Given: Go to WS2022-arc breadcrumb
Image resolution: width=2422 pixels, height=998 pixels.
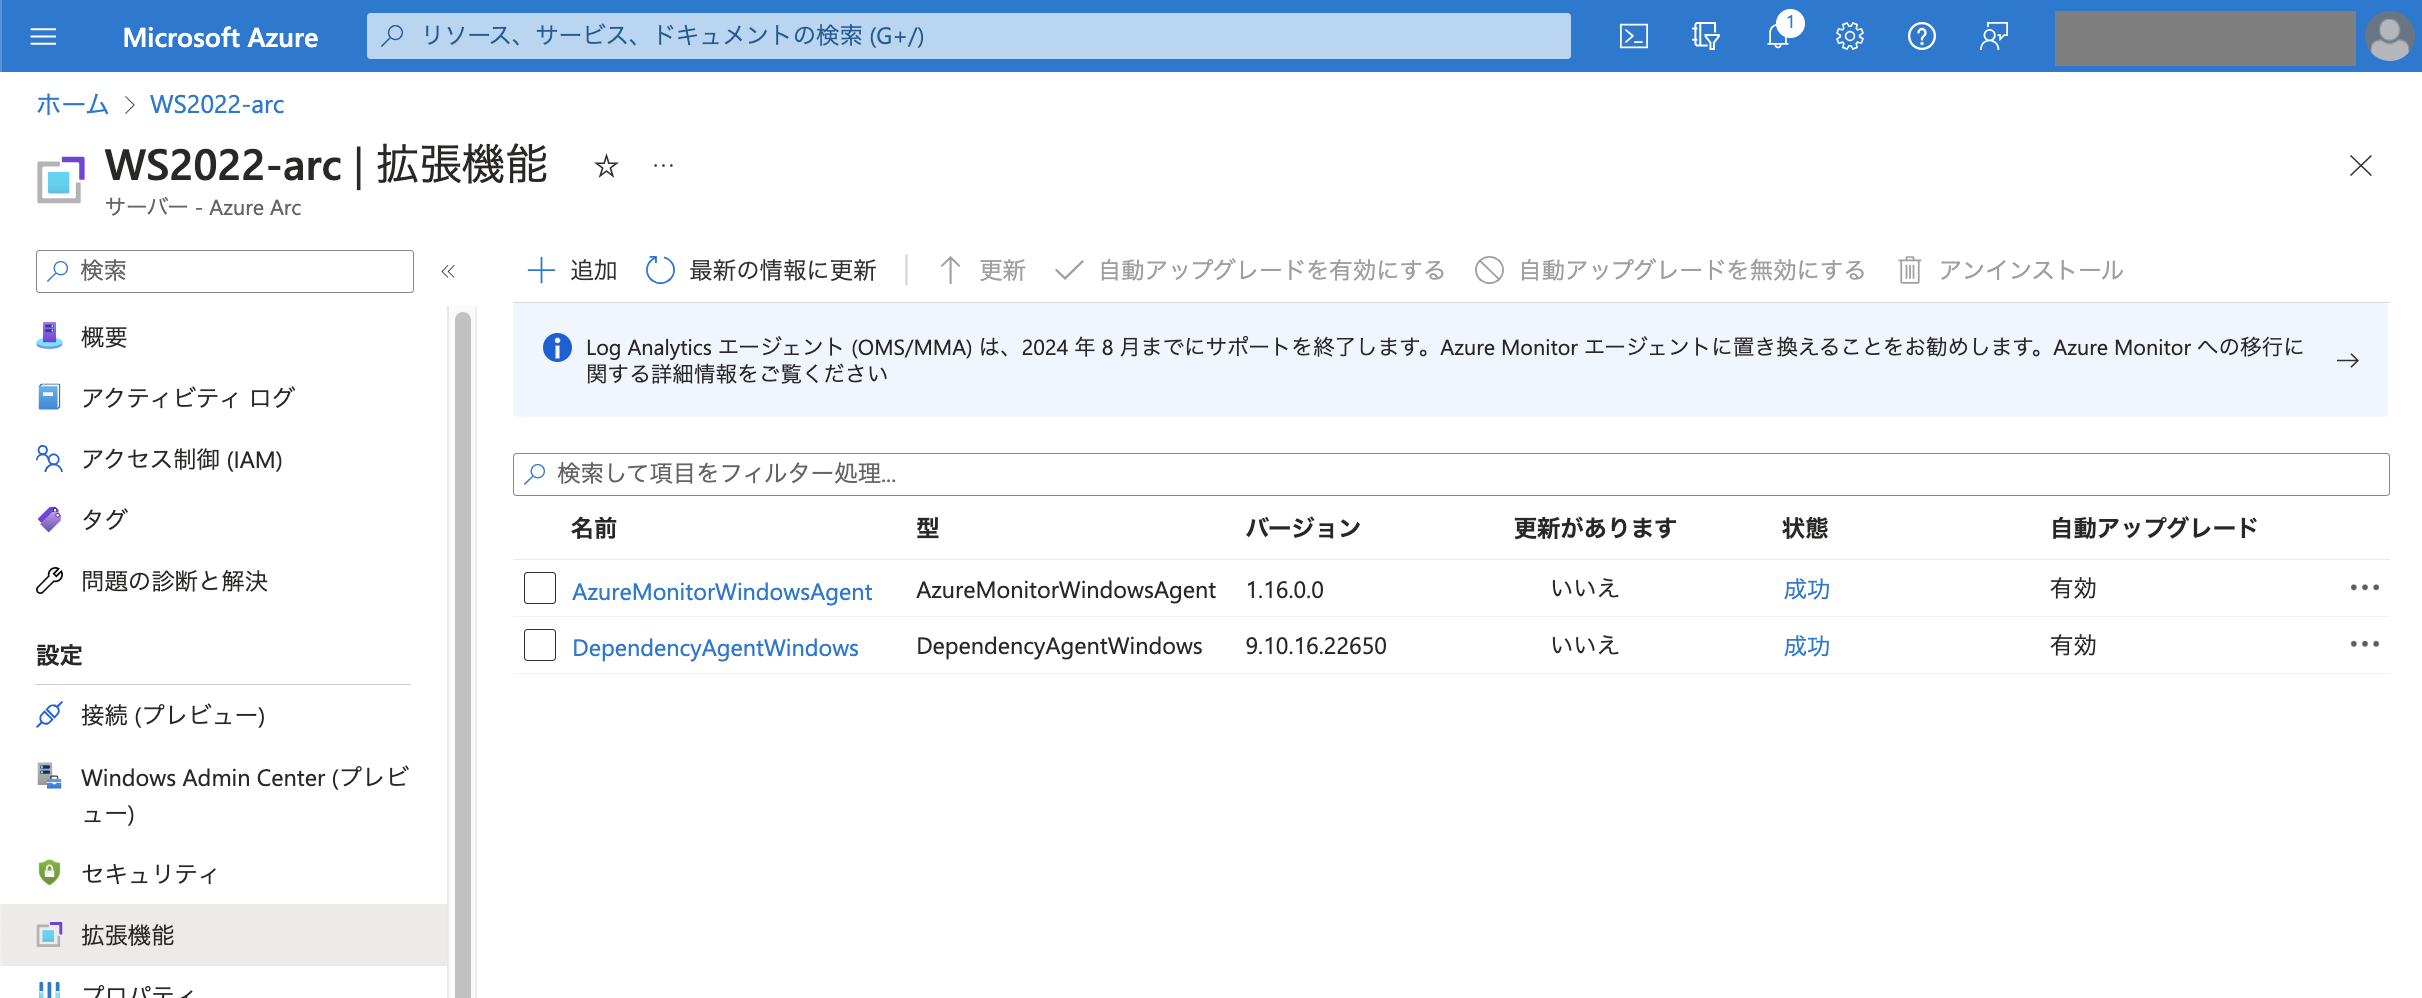Looking at the screenshot, I should [217, 104].
